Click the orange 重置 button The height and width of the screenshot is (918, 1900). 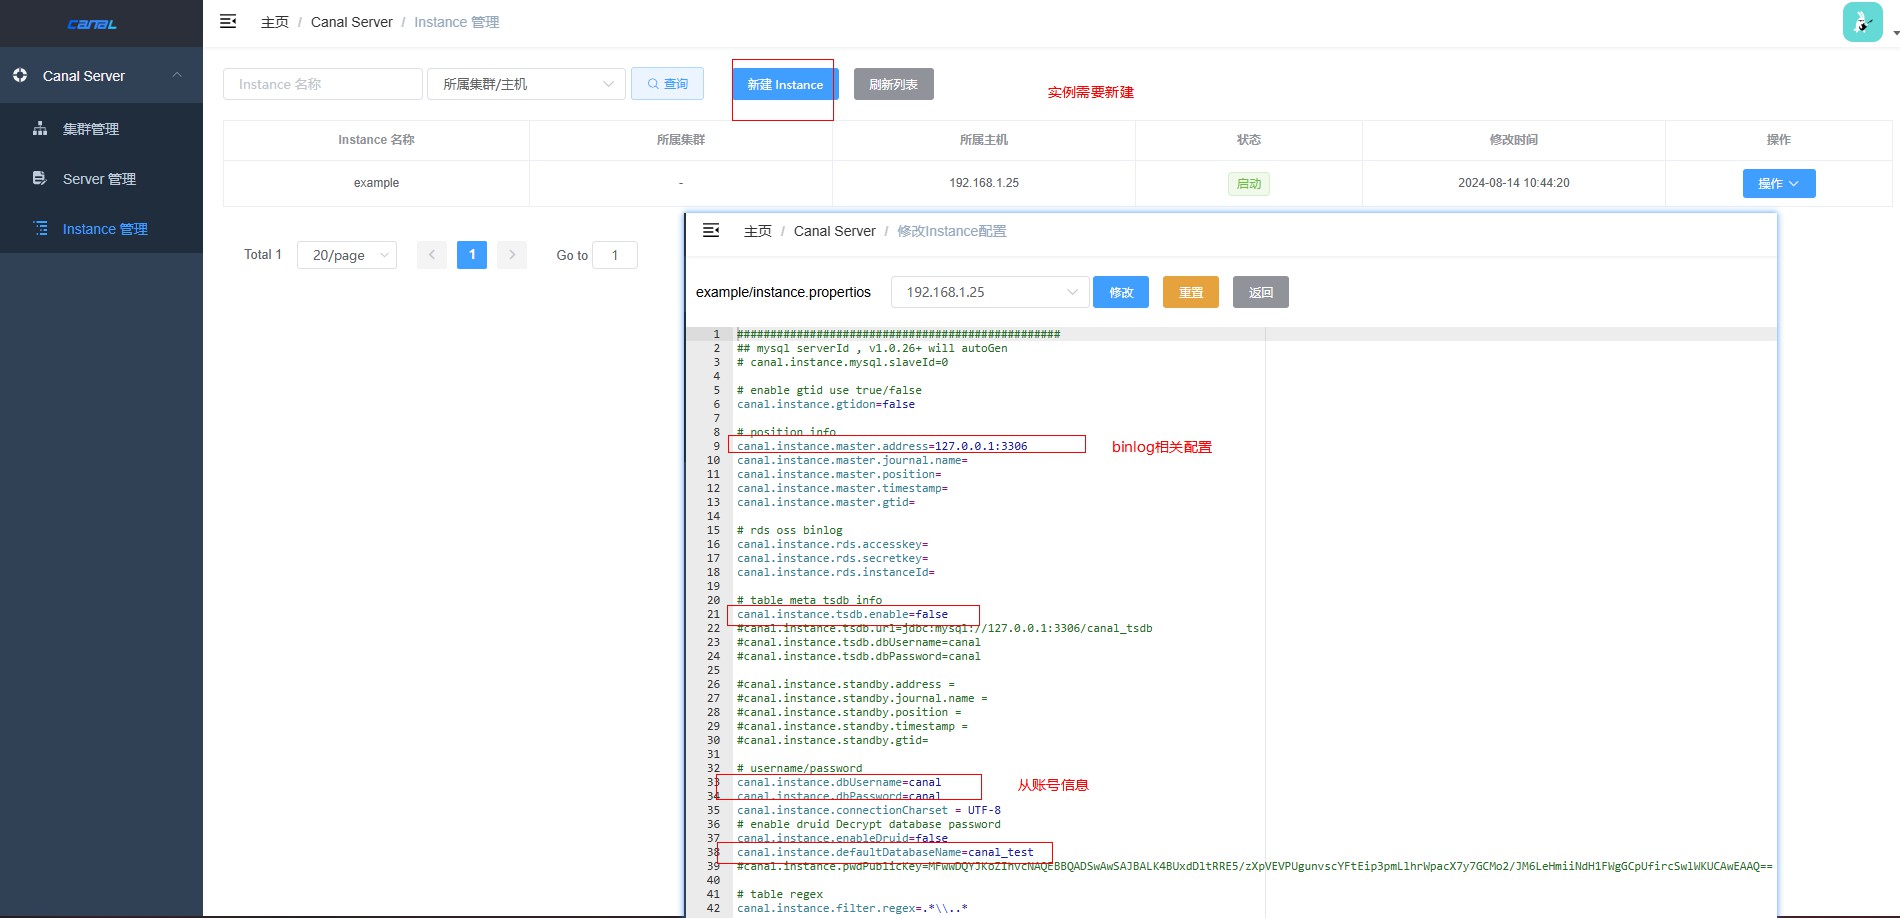tap(1191, 292)
